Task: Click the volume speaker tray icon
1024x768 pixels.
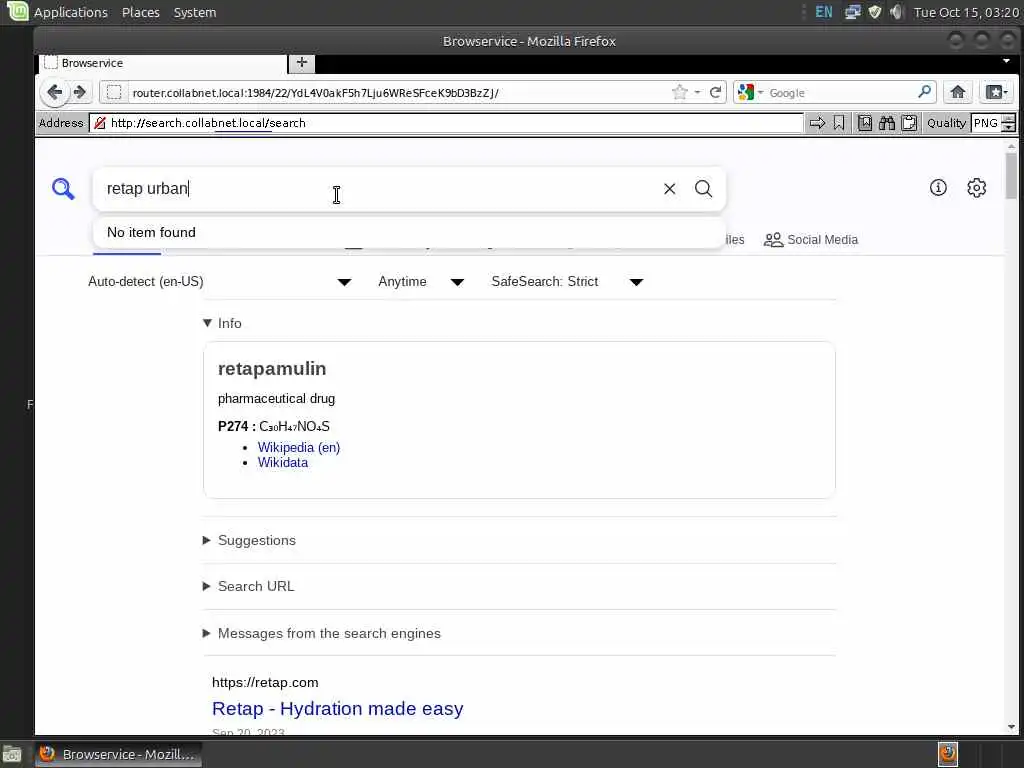Action: (x=897, y=12)
